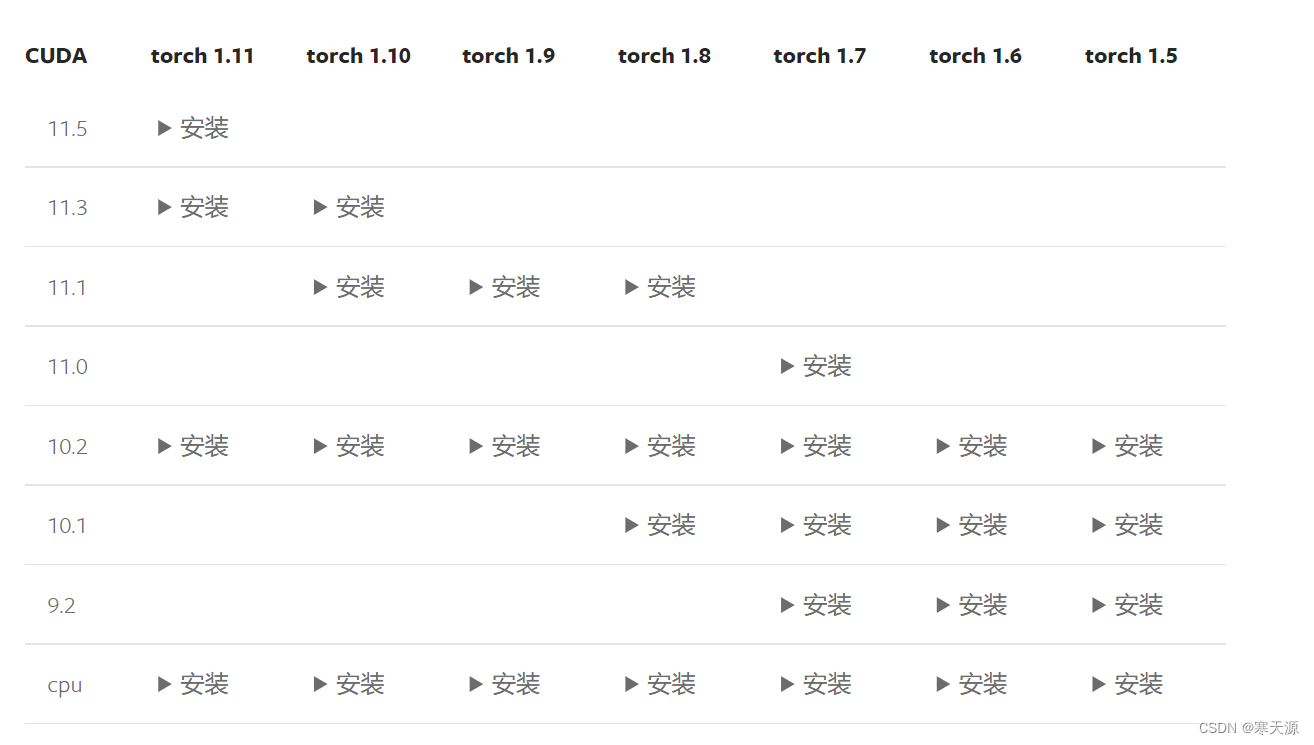Expand 安装 for cpu torch 1.5
1314x745 pixels.
tap(1129, 684)
